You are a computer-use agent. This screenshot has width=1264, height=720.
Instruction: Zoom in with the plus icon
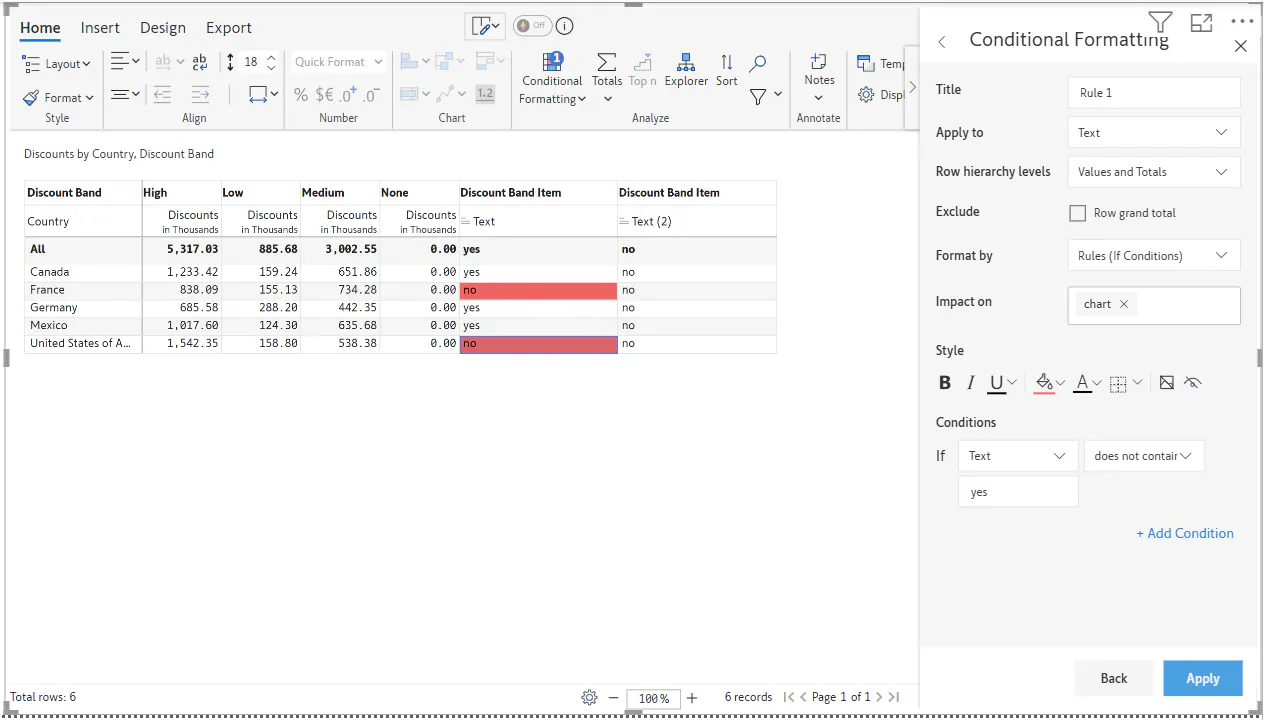(692, 697)
